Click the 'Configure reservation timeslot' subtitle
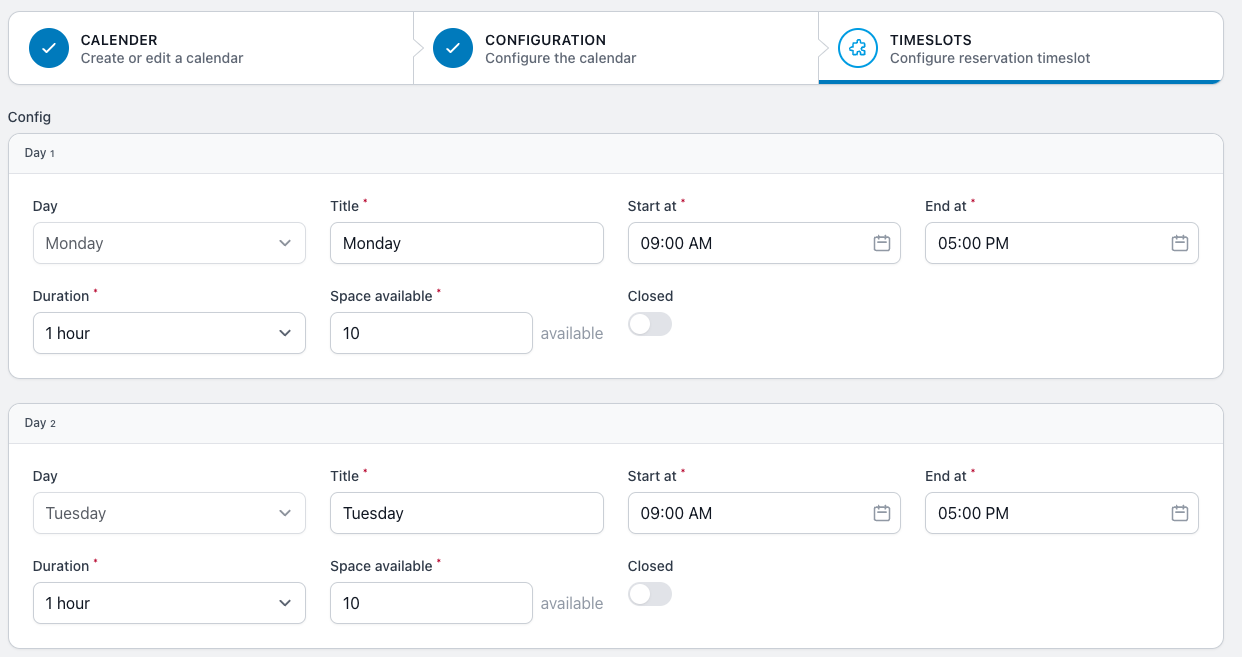This screenshot has width=1242, height=657. coord(990,58)
